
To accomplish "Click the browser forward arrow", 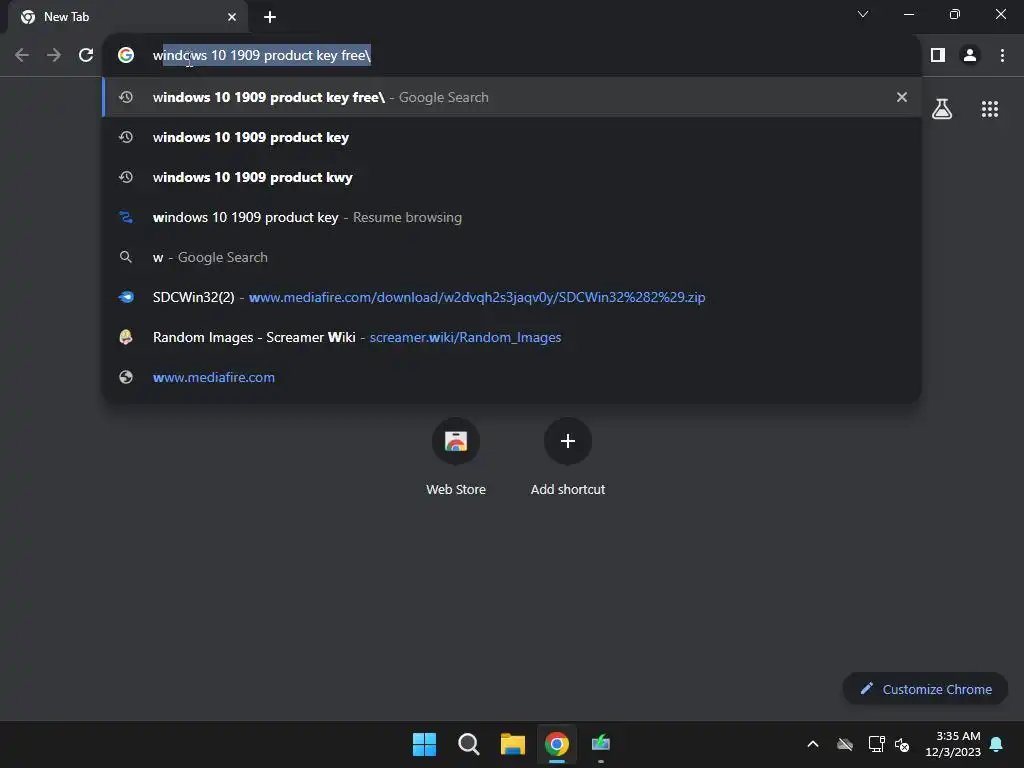I will click(x=54, y=56).
